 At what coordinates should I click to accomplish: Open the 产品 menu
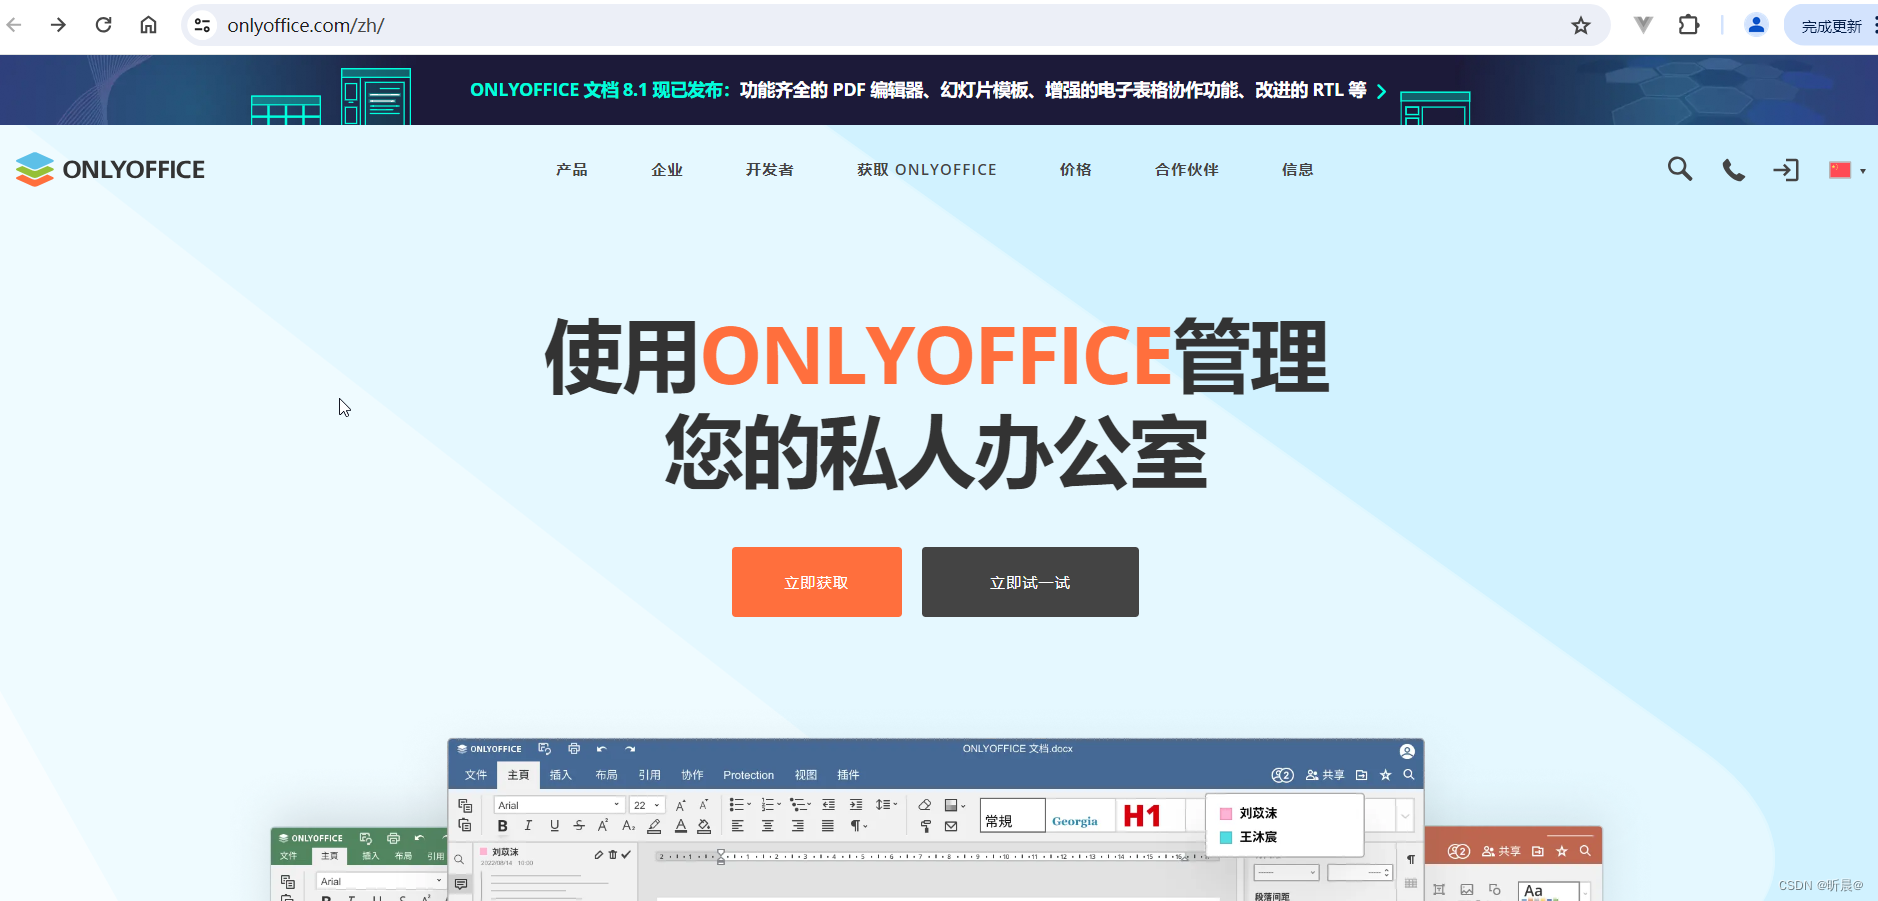point(572,170)
